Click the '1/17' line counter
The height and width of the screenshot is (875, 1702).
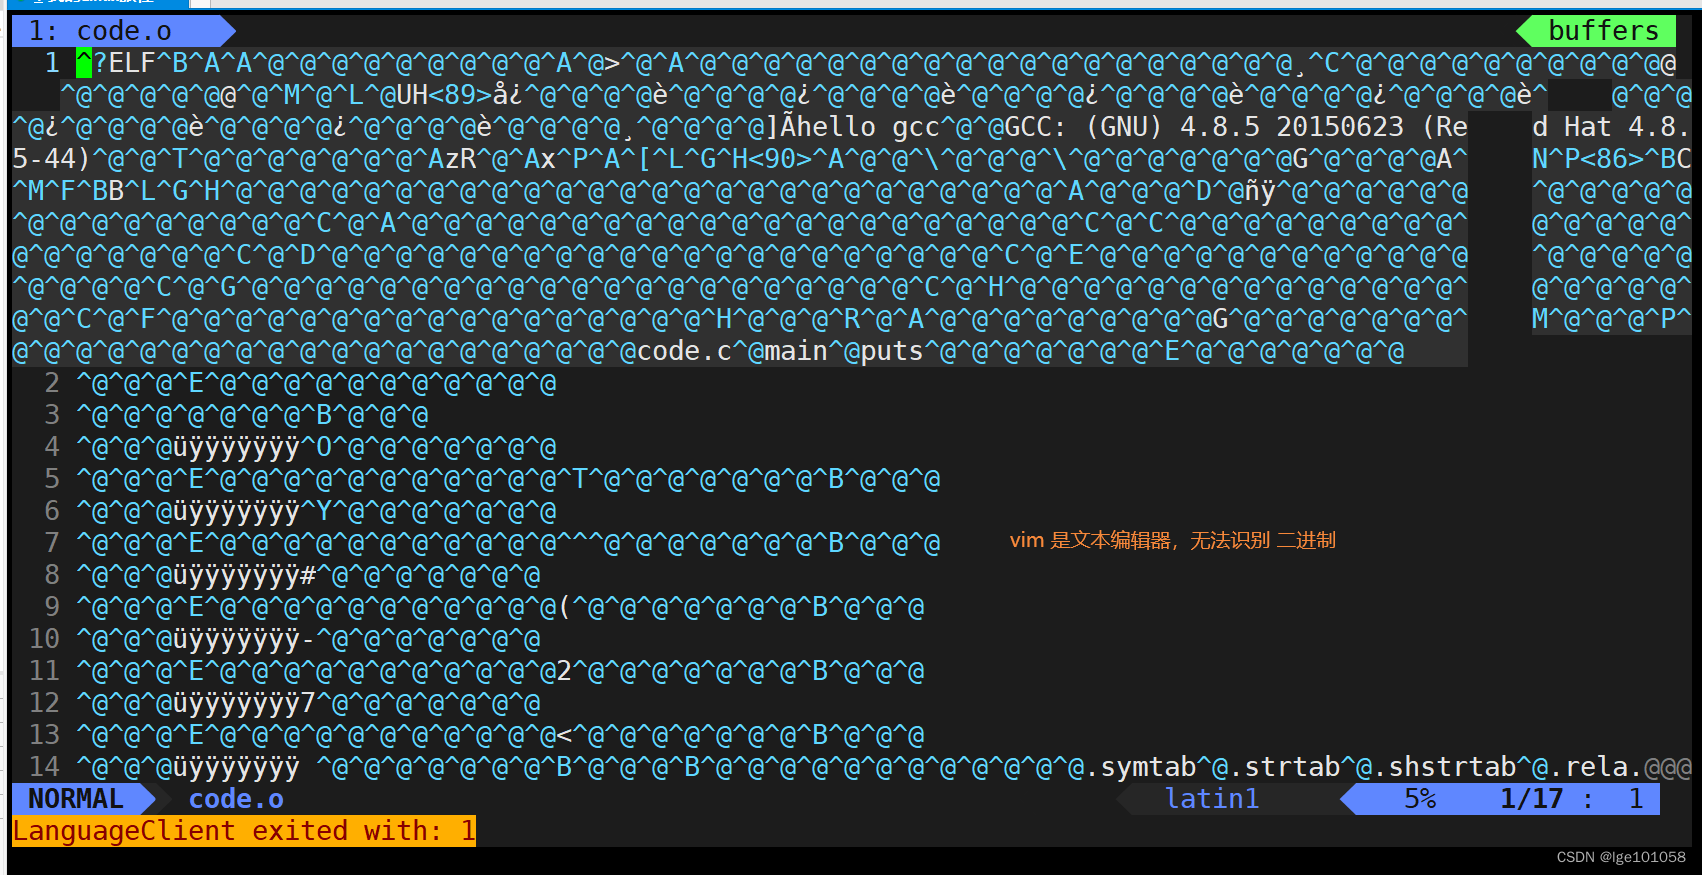click(1532, 799)
